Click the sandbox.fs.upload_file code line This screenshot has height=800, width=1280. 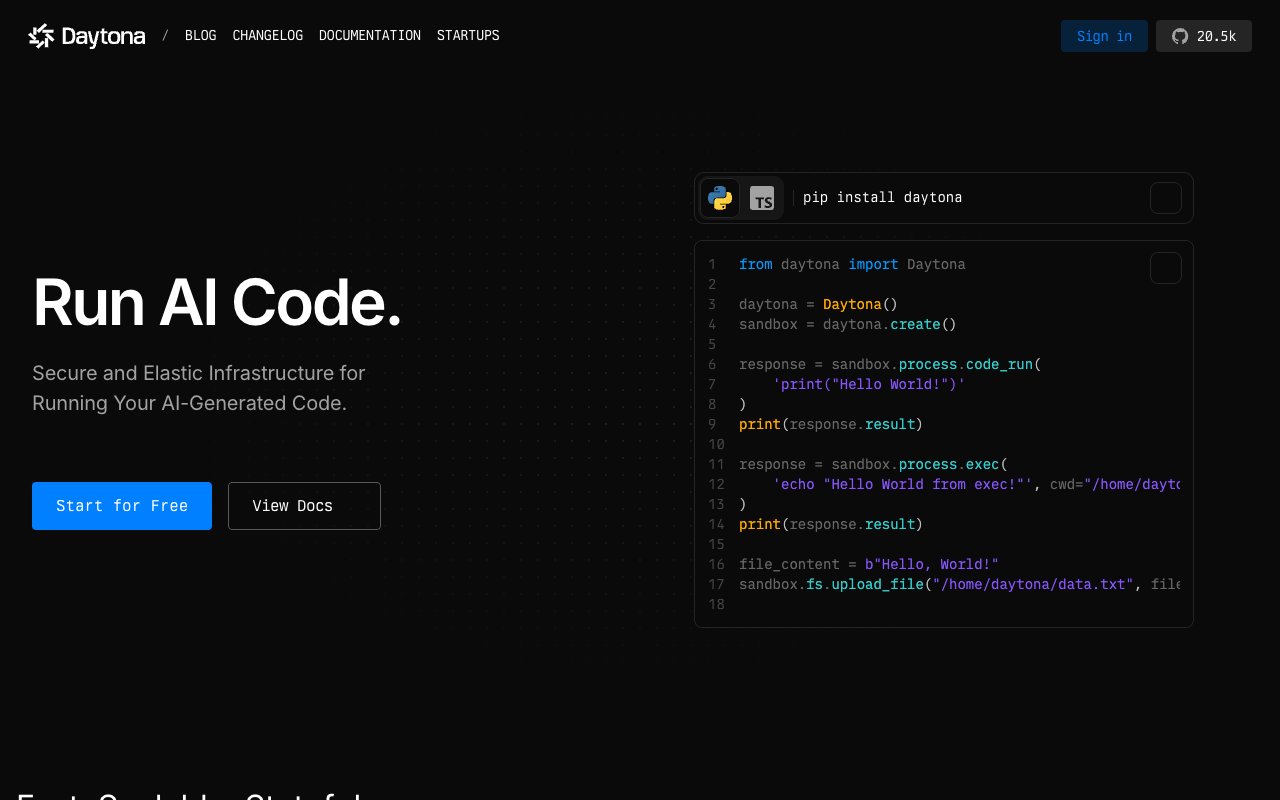[960, 585]
